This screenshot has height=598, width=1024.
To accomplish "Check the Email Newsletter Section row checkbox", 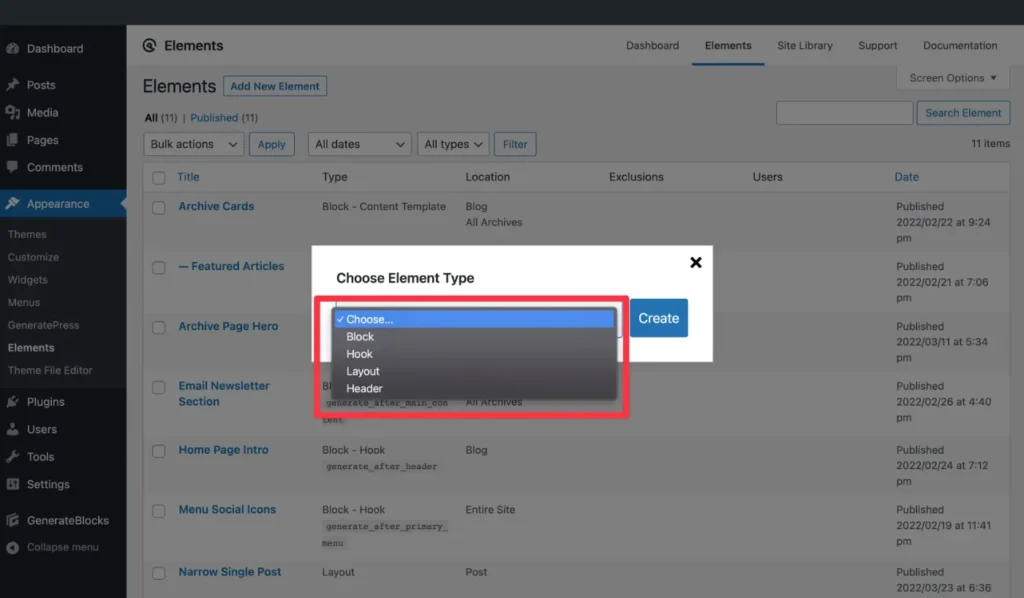I will 159,387.
